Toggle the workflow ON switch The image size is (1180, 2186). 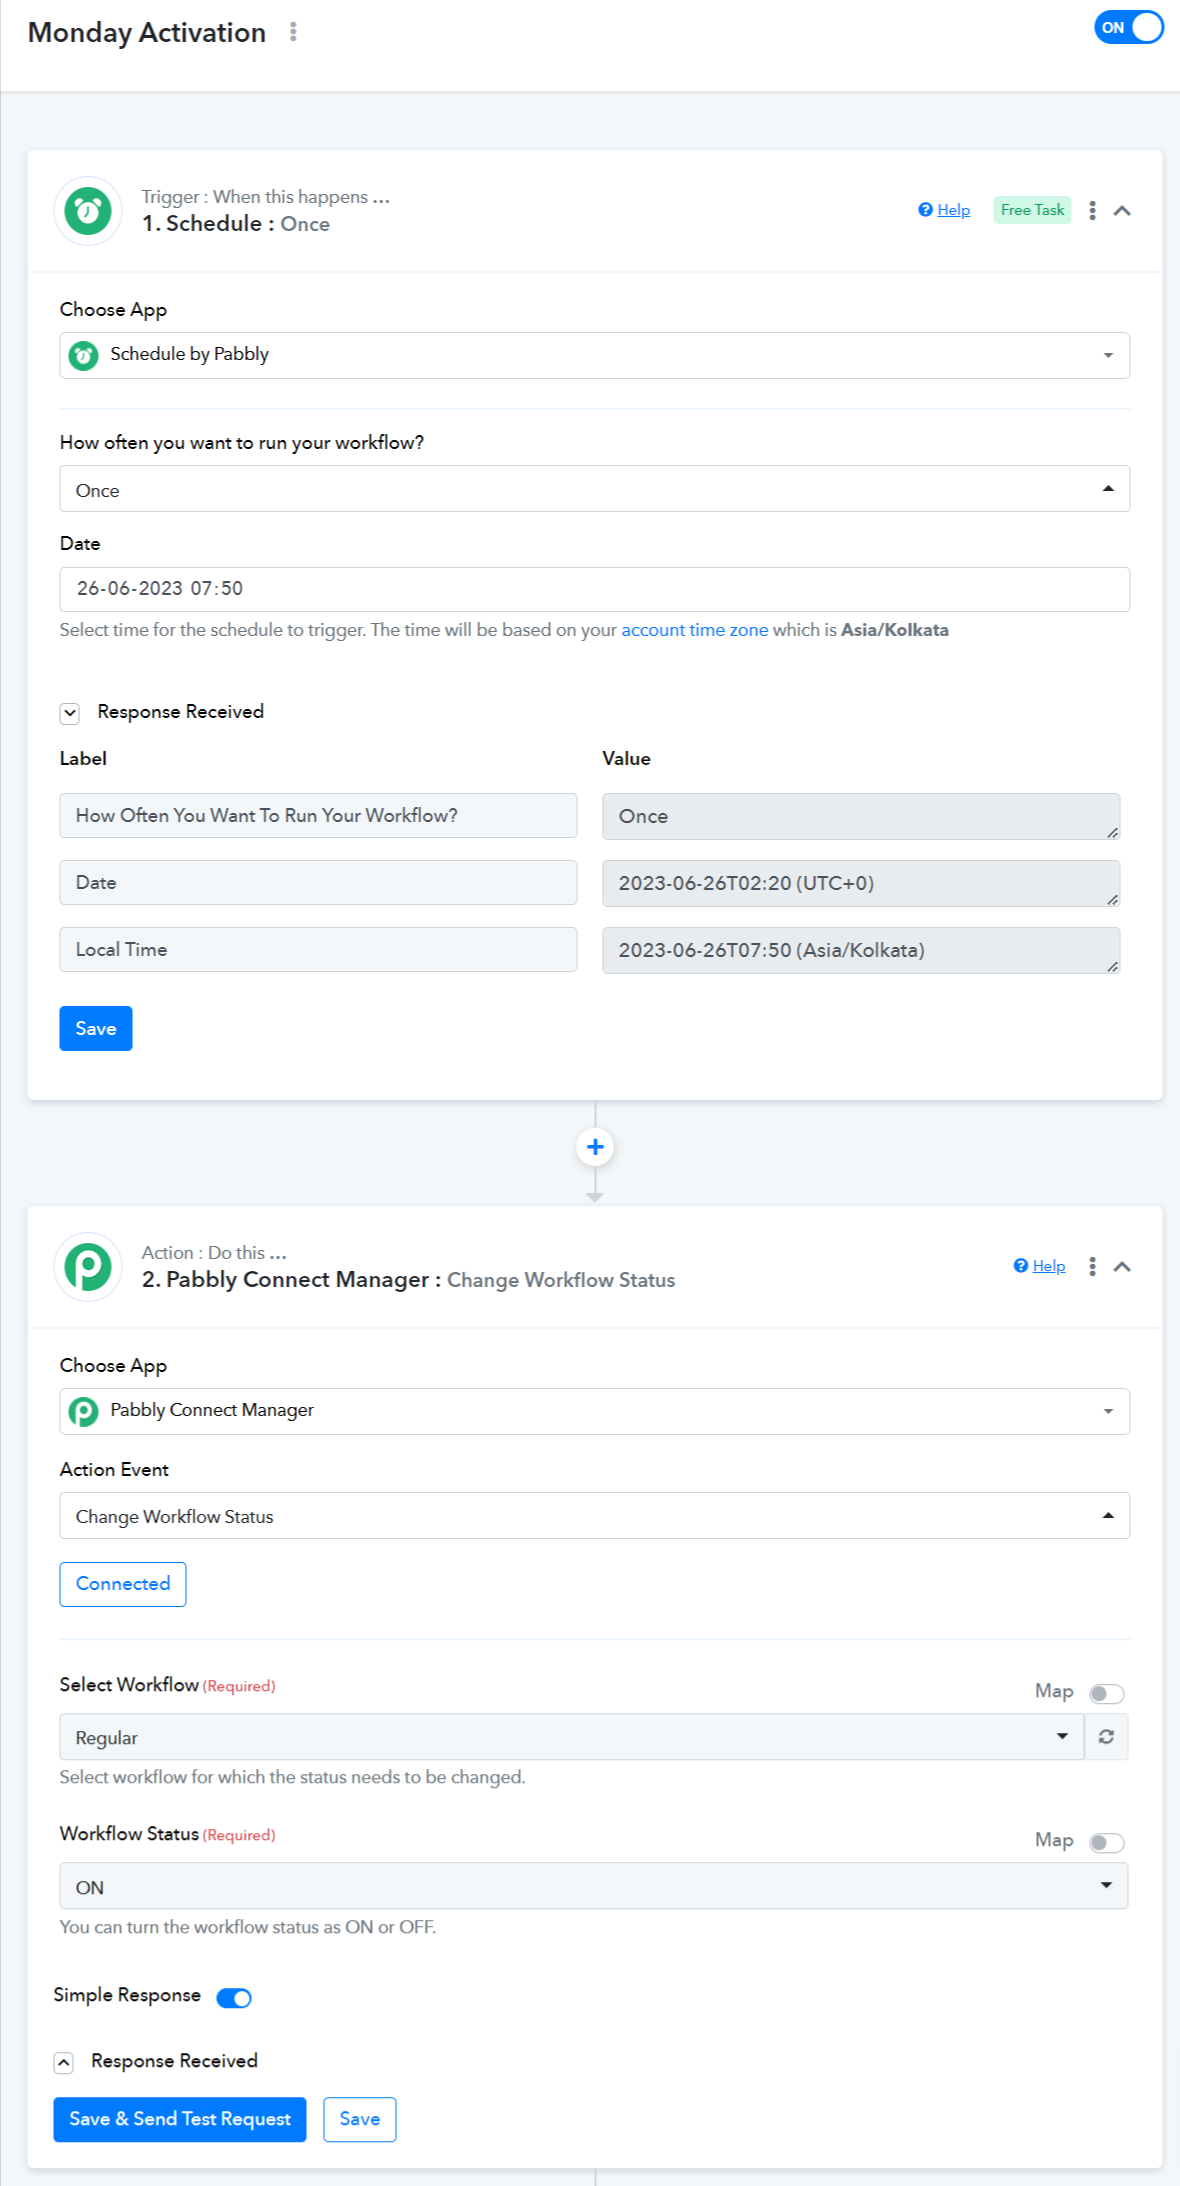point(1129,28)
